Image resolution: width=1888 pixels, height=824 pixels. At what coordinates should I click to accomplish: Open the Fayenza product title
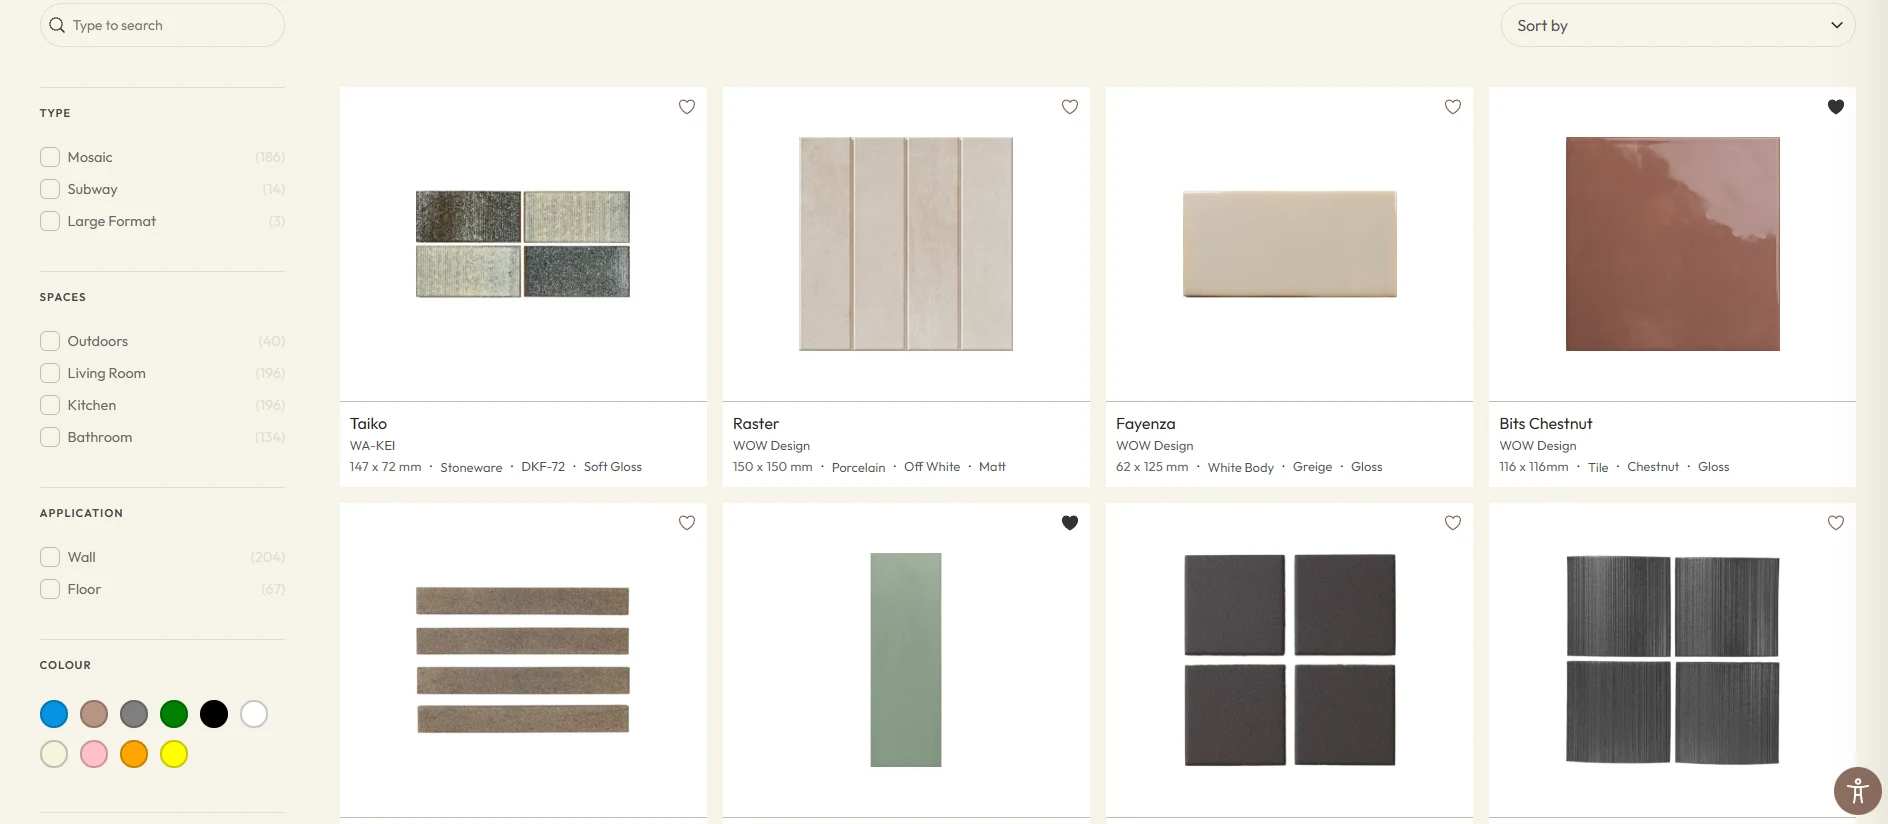tap(1146, 424)
